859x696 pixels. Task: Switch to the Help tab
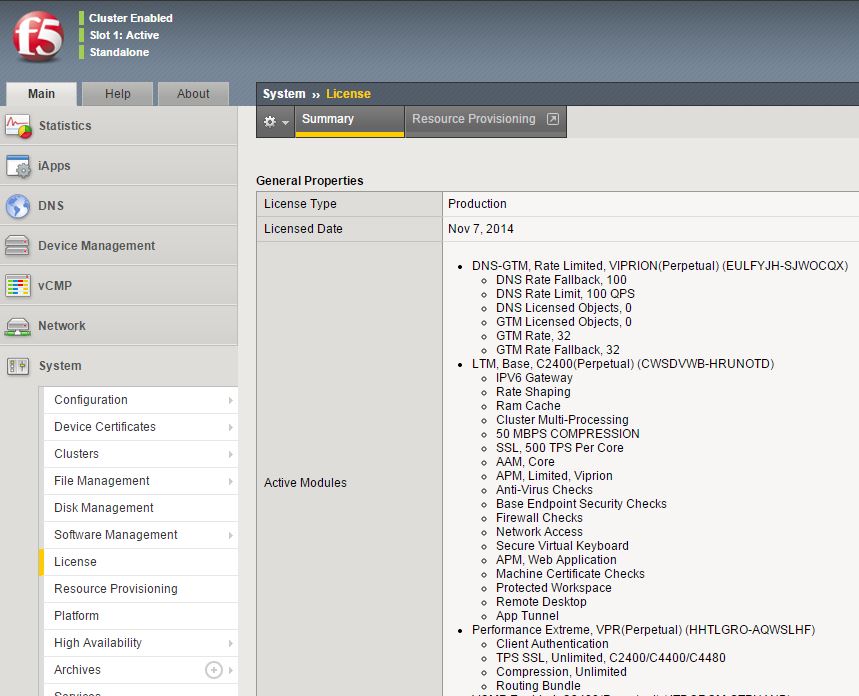pyautogui.click(x=118, y=94)
